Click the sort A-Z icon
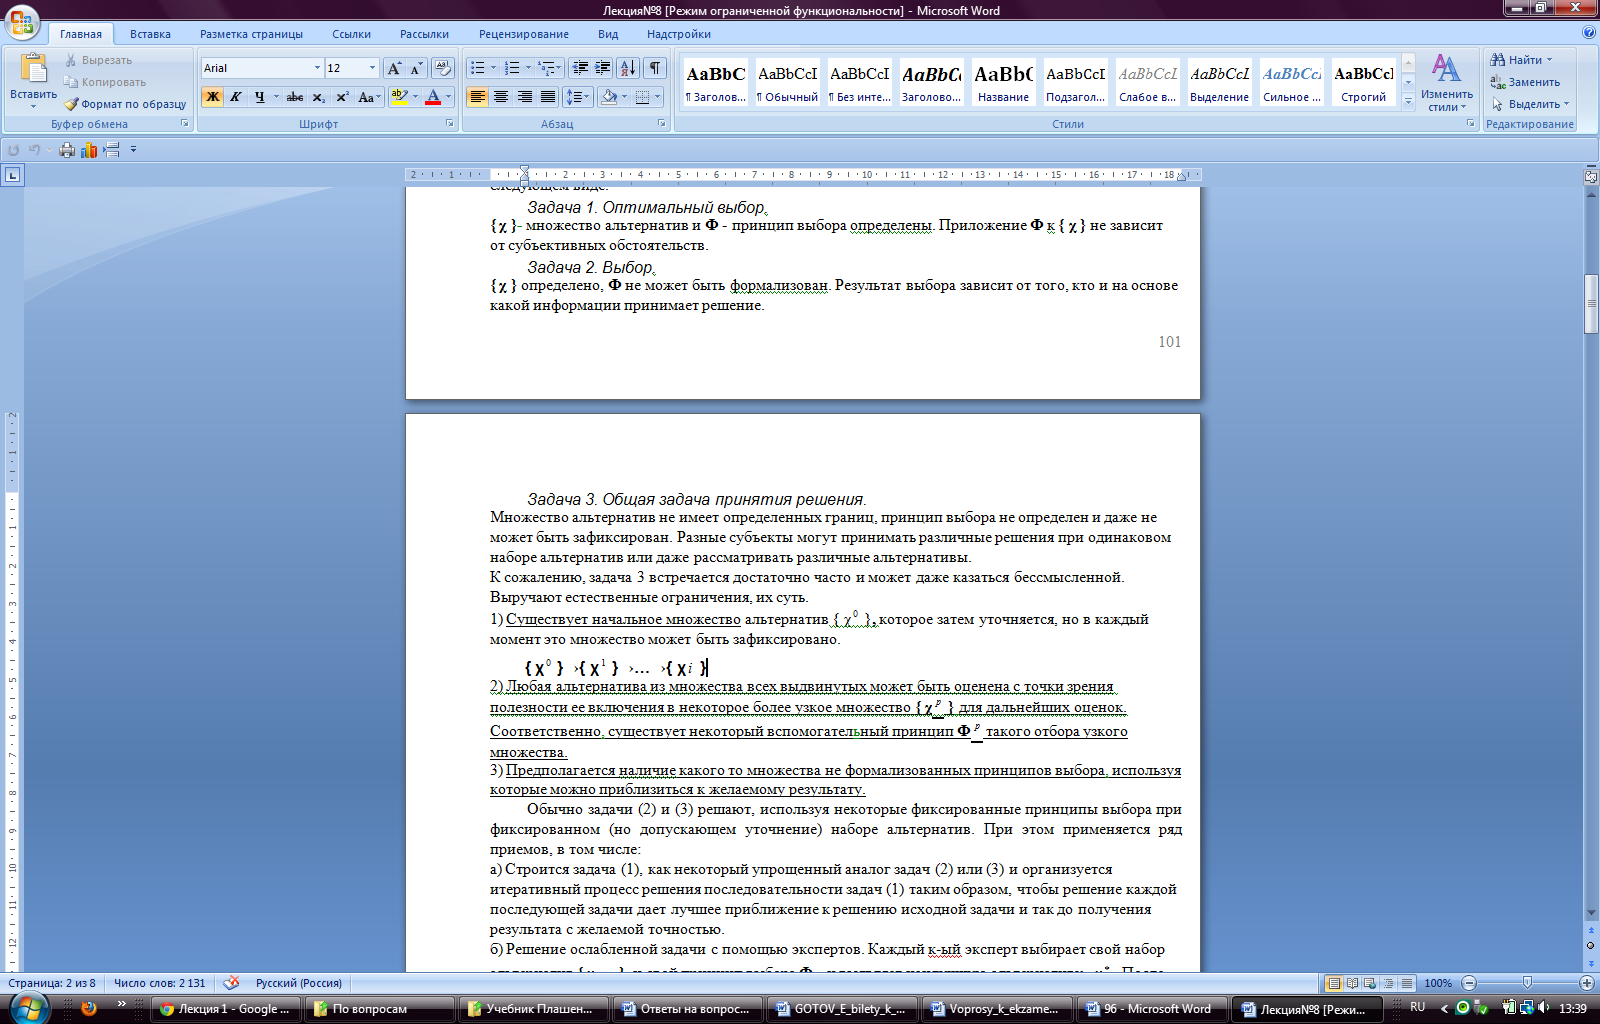 628,68
